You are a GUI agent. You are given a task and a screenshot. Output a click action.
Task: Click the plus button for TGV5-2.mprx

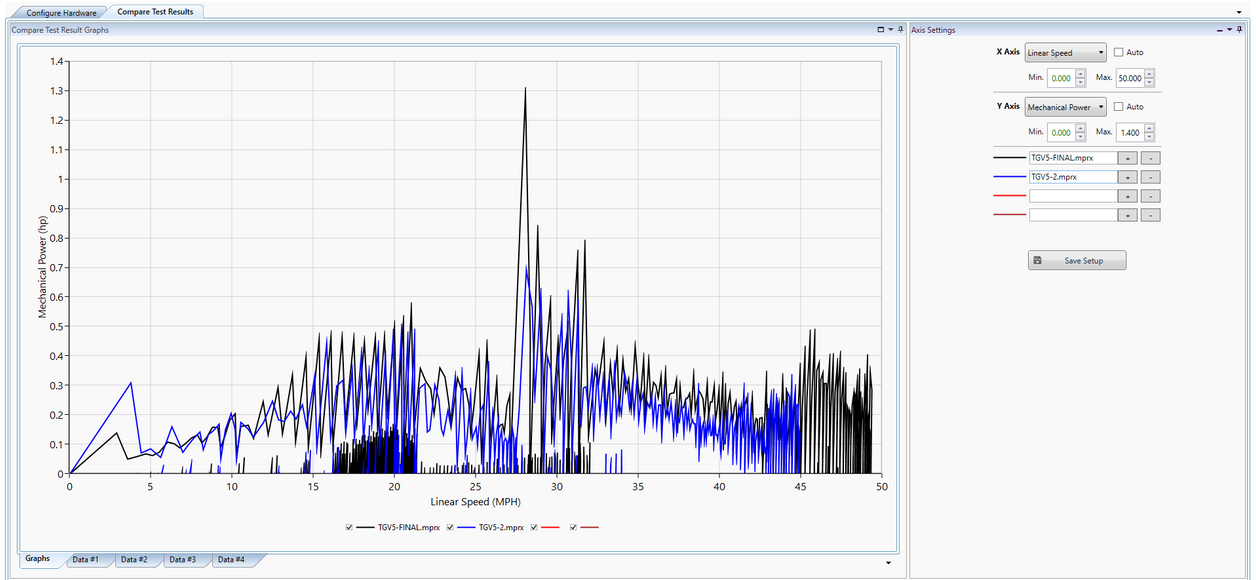point(1128,177)
